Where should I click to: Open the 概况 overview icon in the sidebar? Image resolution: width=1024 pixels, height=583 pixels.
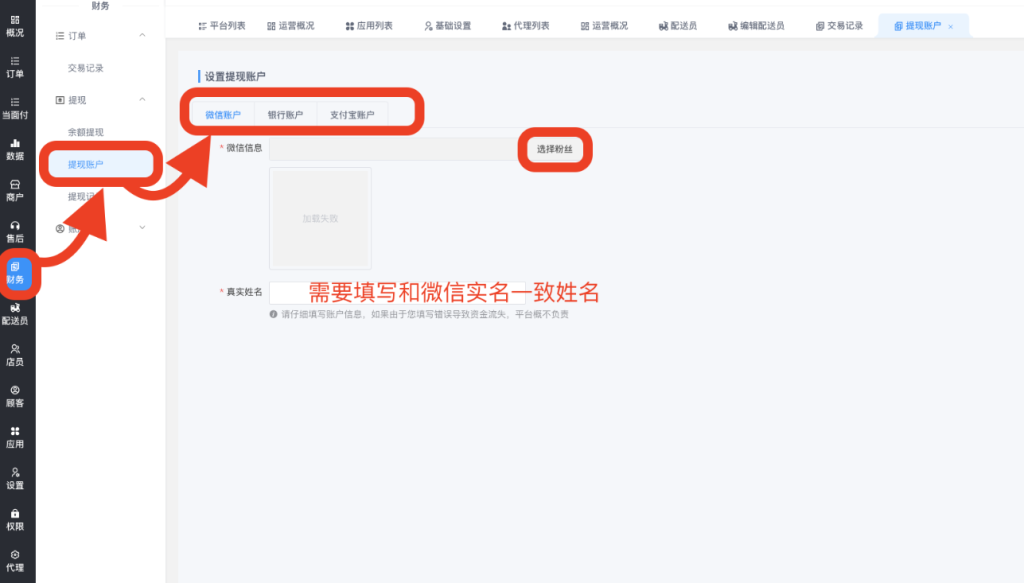[15, 25]
